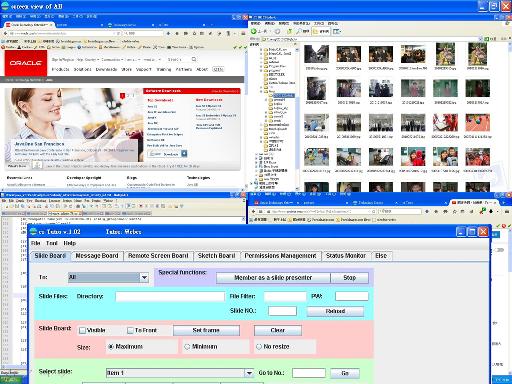Choose the No resize radio option
The height and width of the screenshot is (384, 512).
click(x=259, y=347)
